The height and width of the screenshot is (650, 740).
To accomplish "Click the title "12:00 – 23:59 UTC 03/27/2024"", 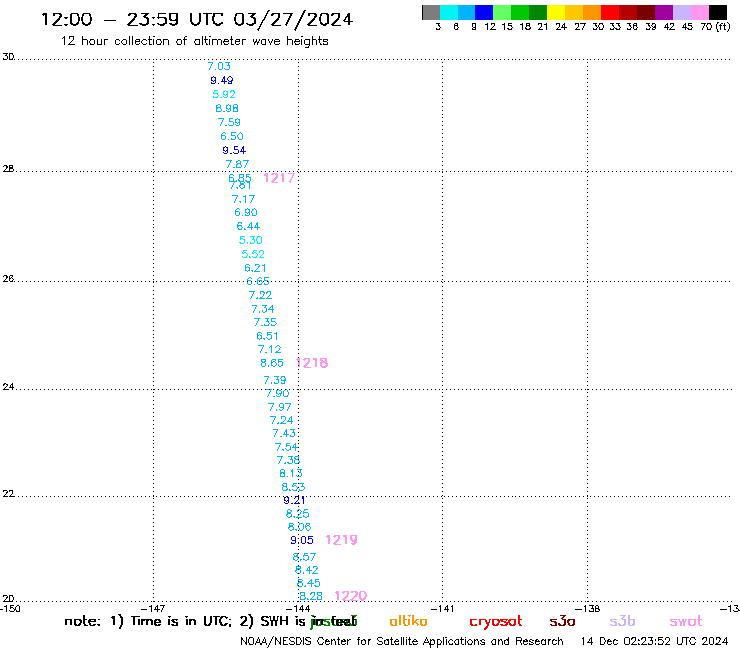I will point(197,19).
